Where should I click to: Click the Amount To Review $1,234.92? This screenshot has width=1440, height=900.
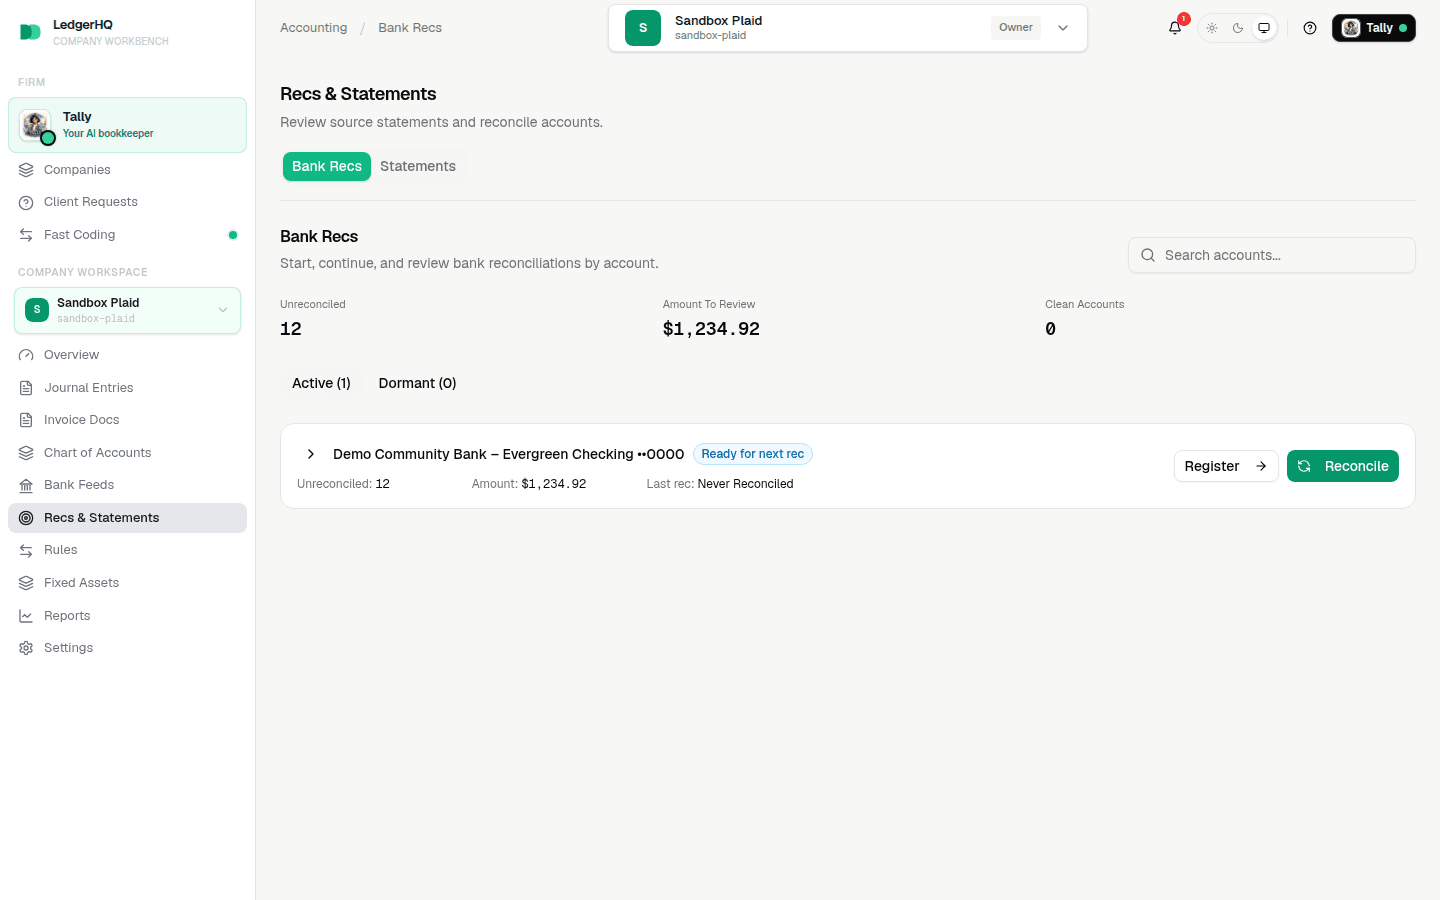coord(711,329)
